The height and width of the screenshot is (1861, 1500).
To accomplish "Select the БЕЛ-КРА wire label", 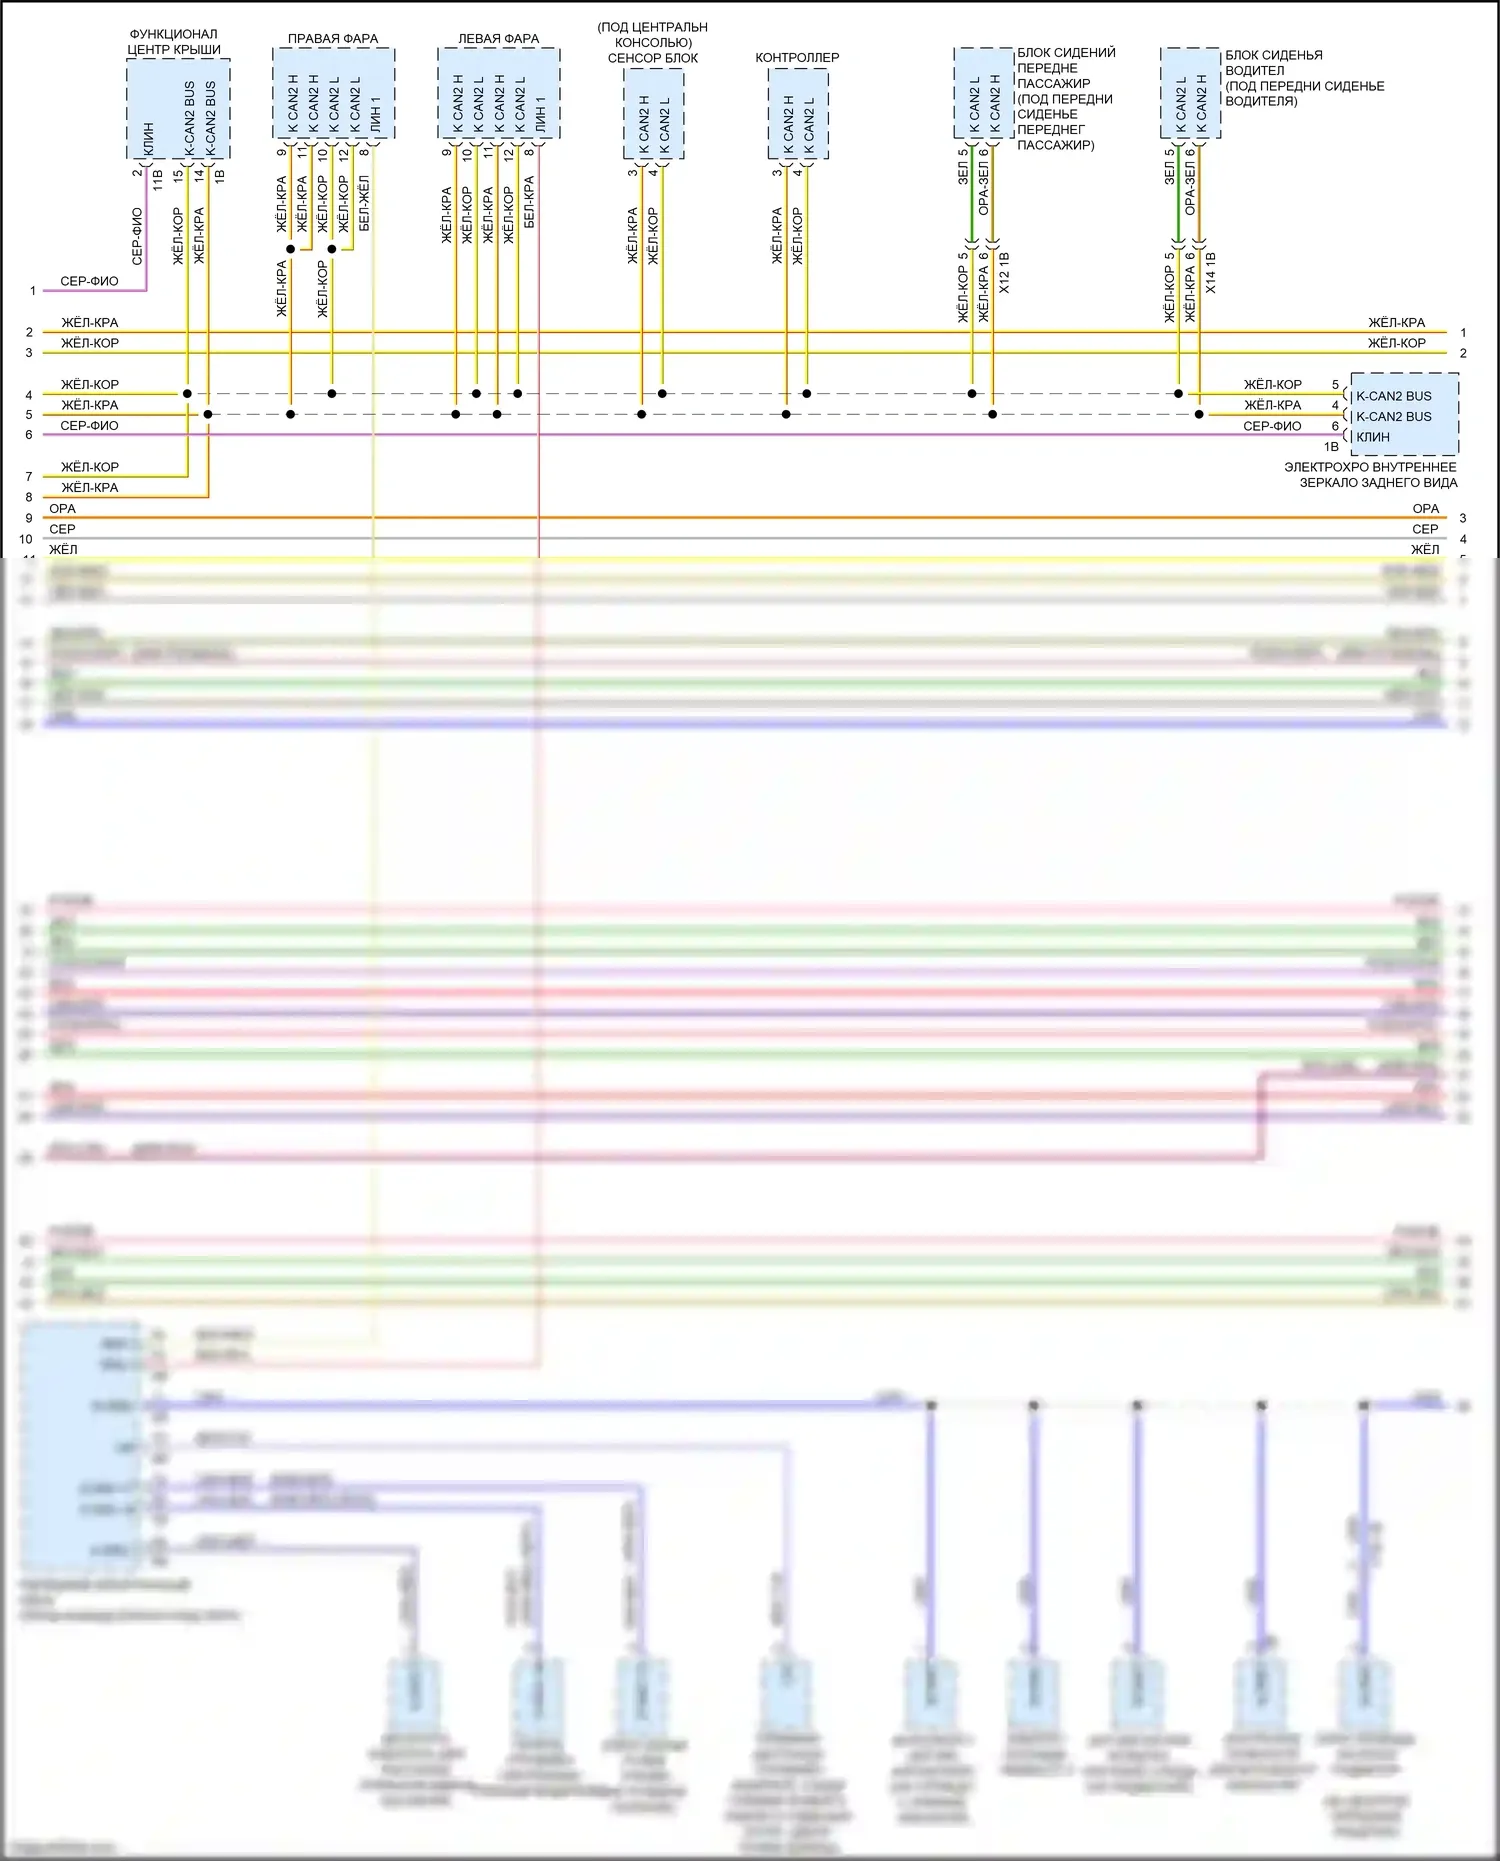I will (529, 202).
